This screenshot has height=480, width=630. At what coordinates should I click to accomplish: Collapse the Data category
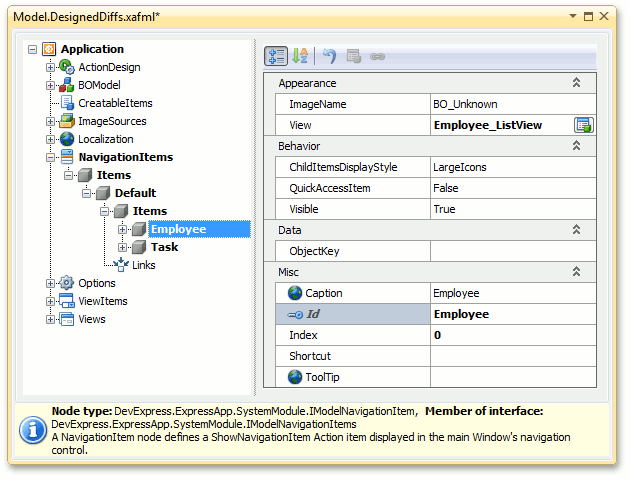tap(576, 230)
